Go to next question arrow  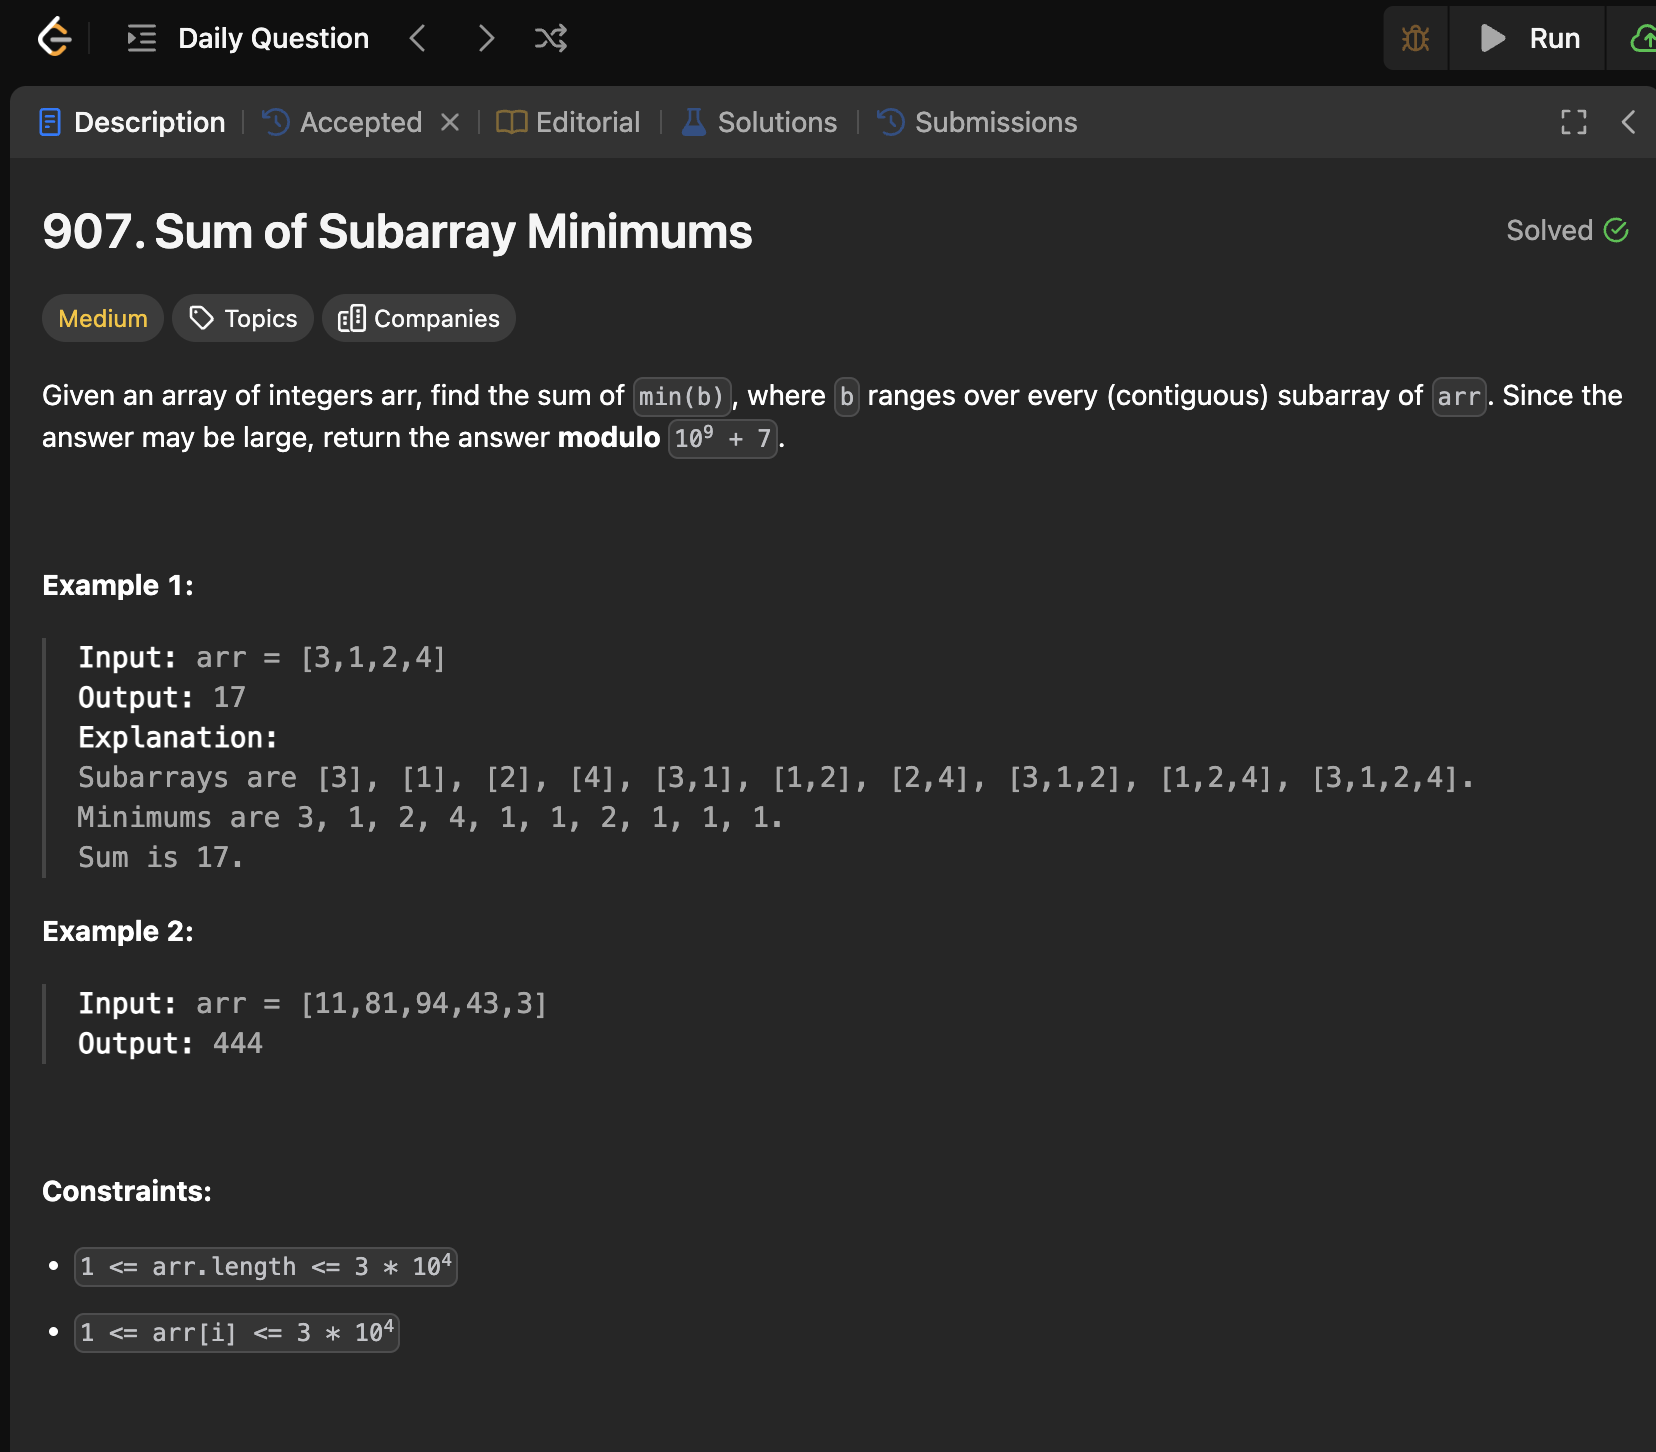tap(486, 39)
